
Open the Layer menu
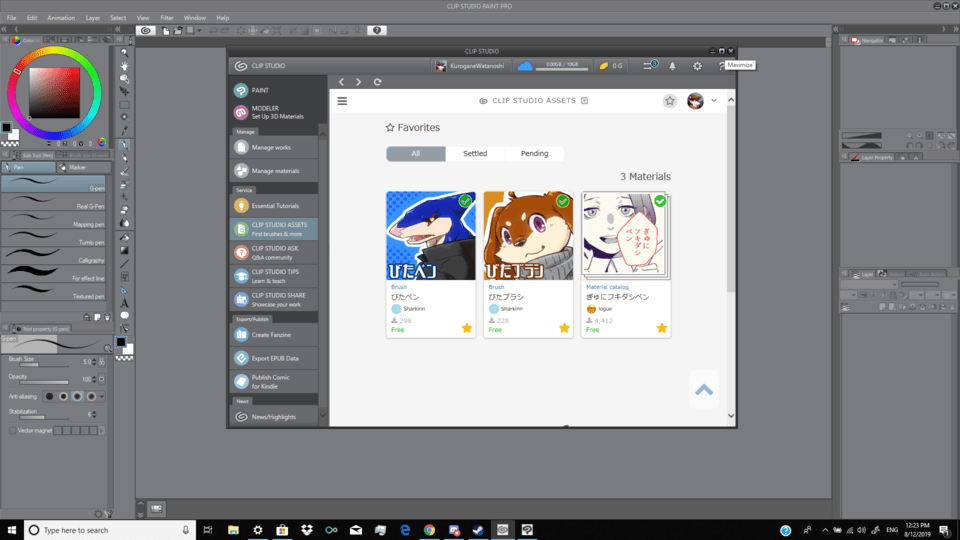(x=92, y=18)
